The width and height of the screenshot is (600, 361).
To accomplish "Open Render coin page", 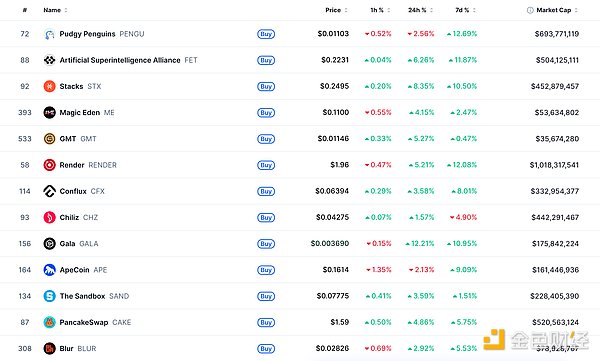I will [x=72, y=165].
